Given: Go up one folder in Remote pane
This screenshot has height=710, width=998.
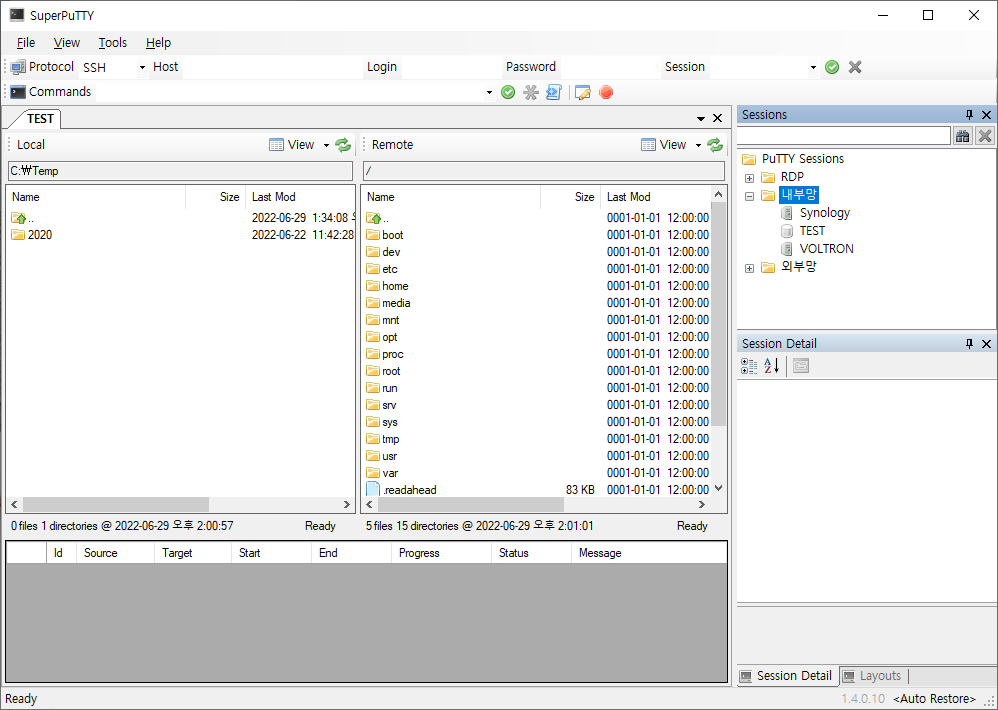Looking at the screenshot, I should [377, 218].
